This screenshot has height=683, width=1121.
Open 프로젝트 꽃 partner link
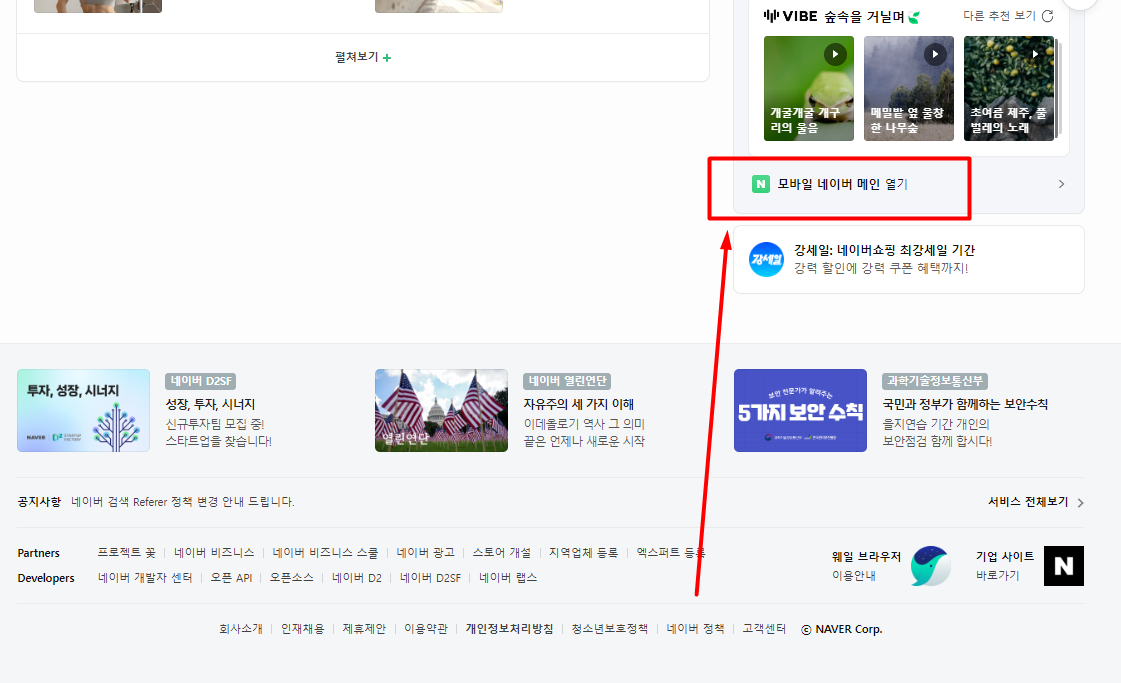tap(127, 553)
